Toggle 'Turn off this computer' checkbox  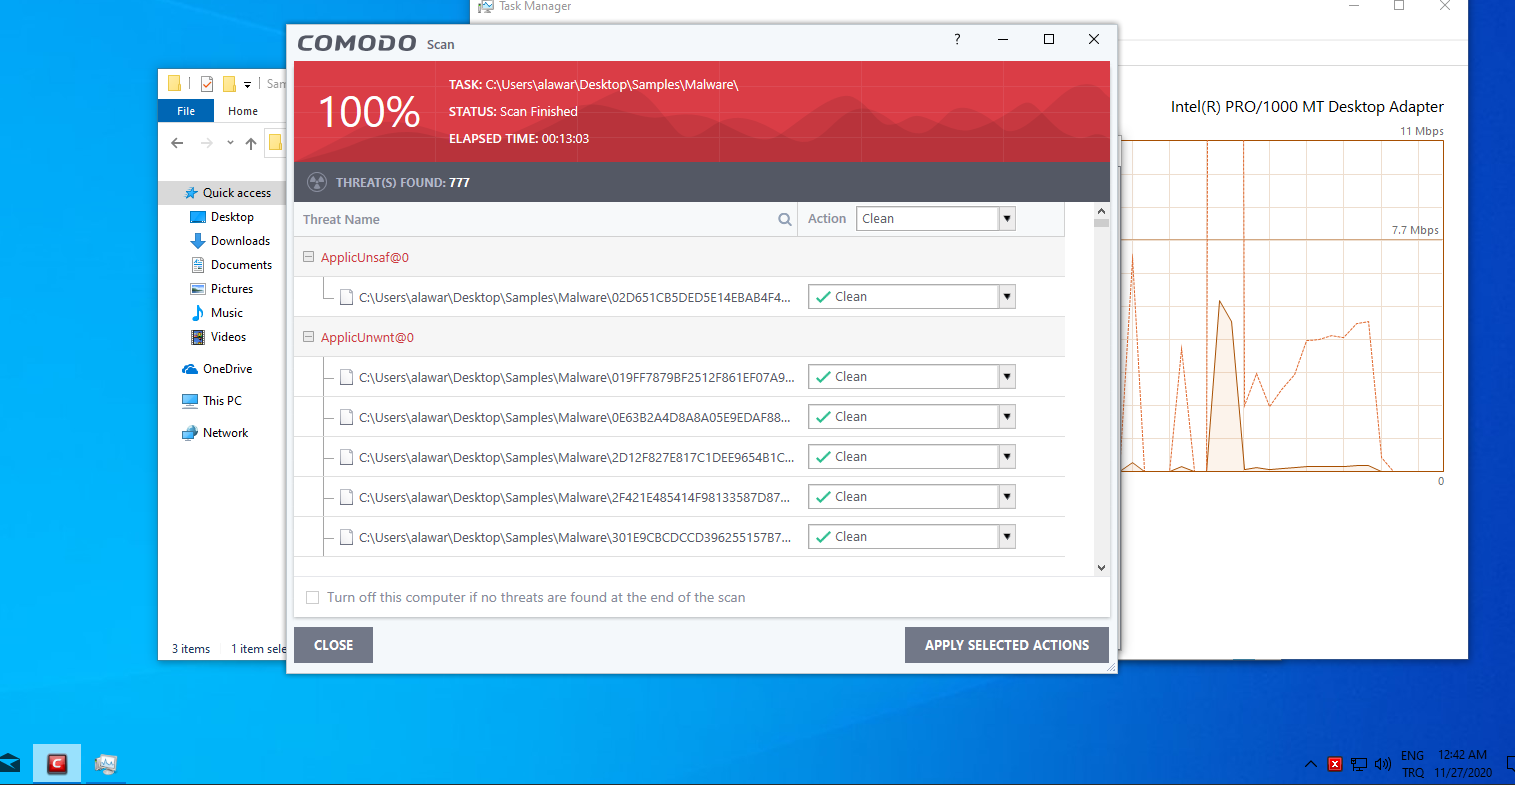312,598
